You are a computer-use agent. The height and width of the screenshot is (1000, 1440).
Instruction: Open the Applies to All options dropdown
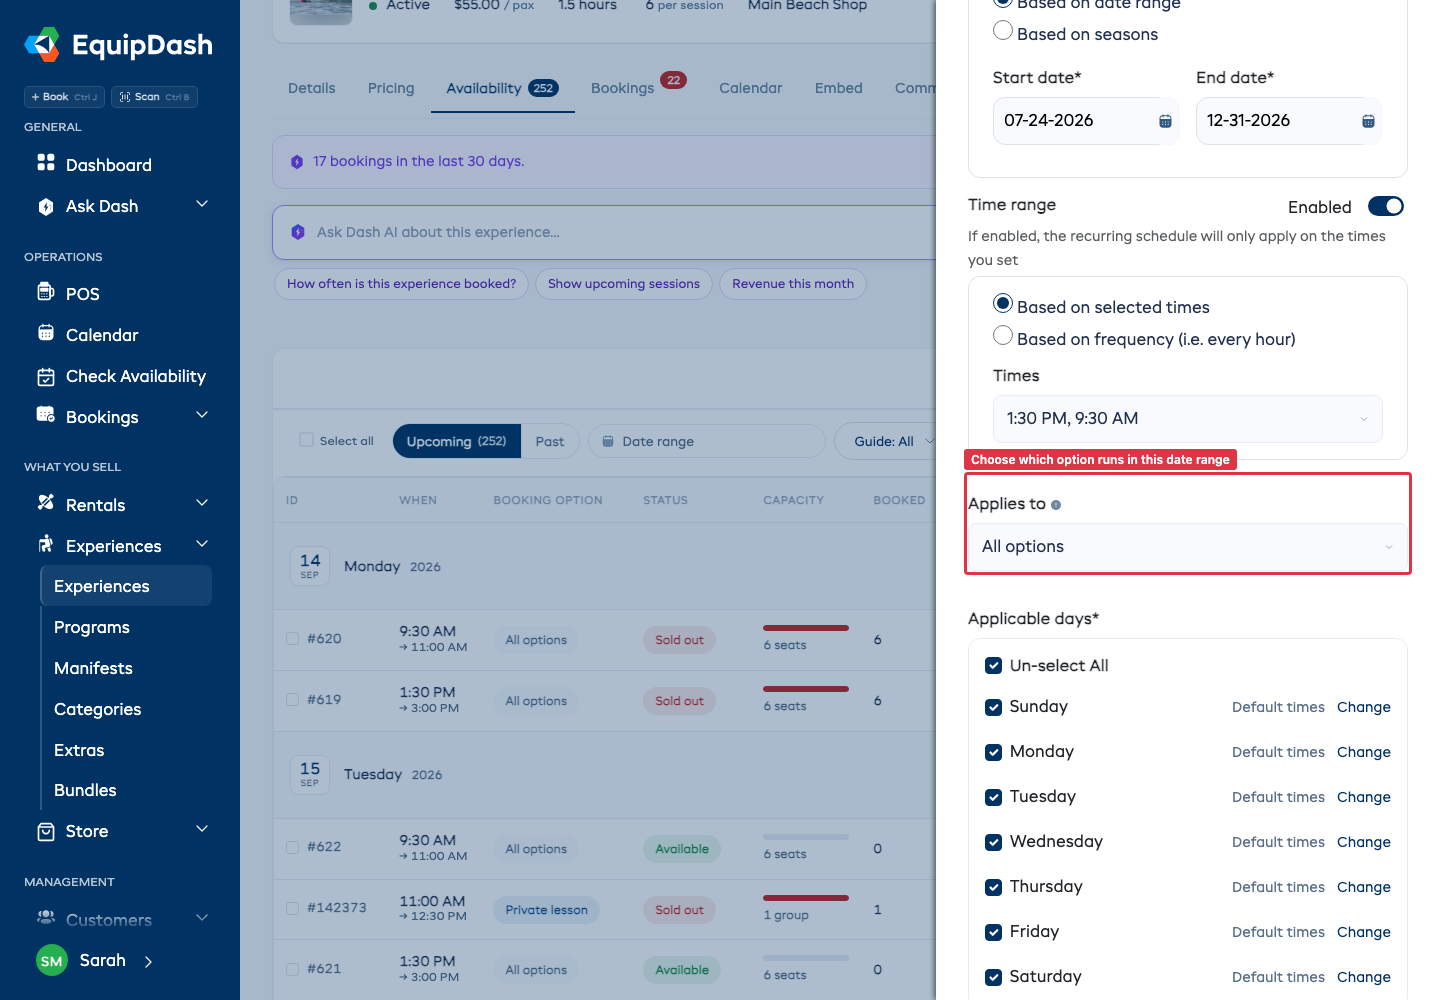[x=1188, y=547]
